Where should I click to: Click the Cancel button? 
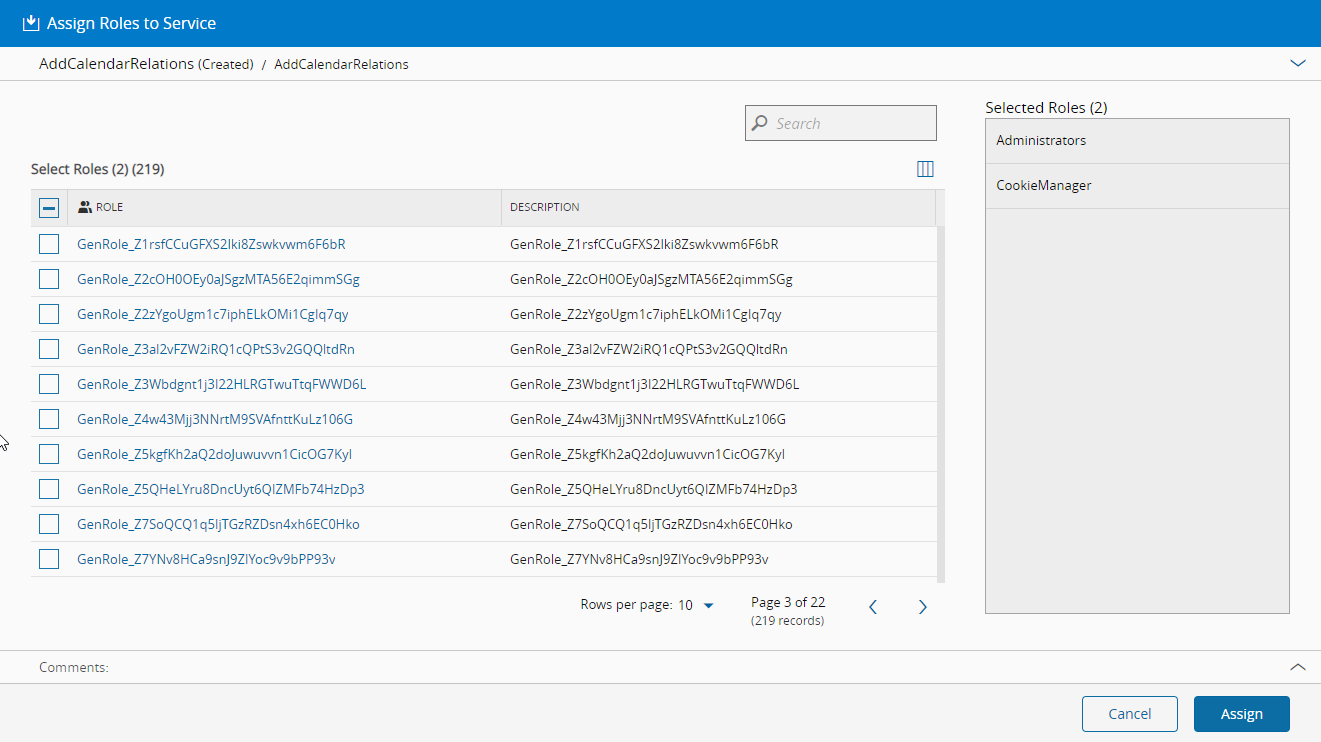[x=1129, y=714]
